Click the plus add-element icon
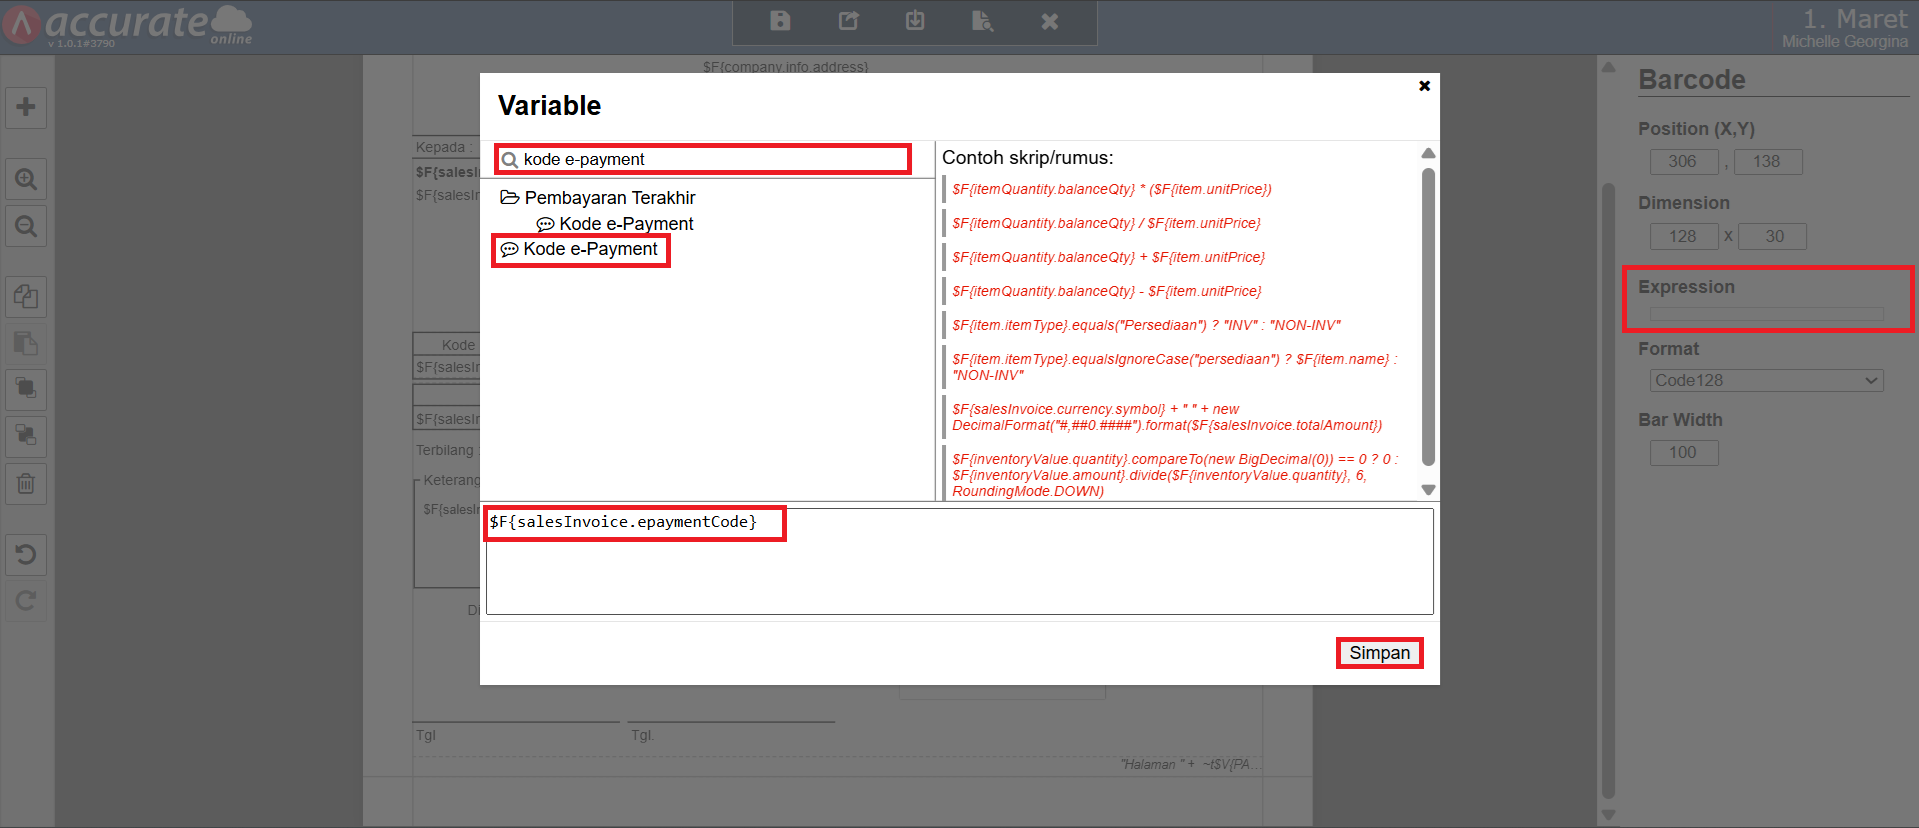Image resolution: width=1919 pixels, height=828 pixels. pyautogui.click(x=26, y=107)
